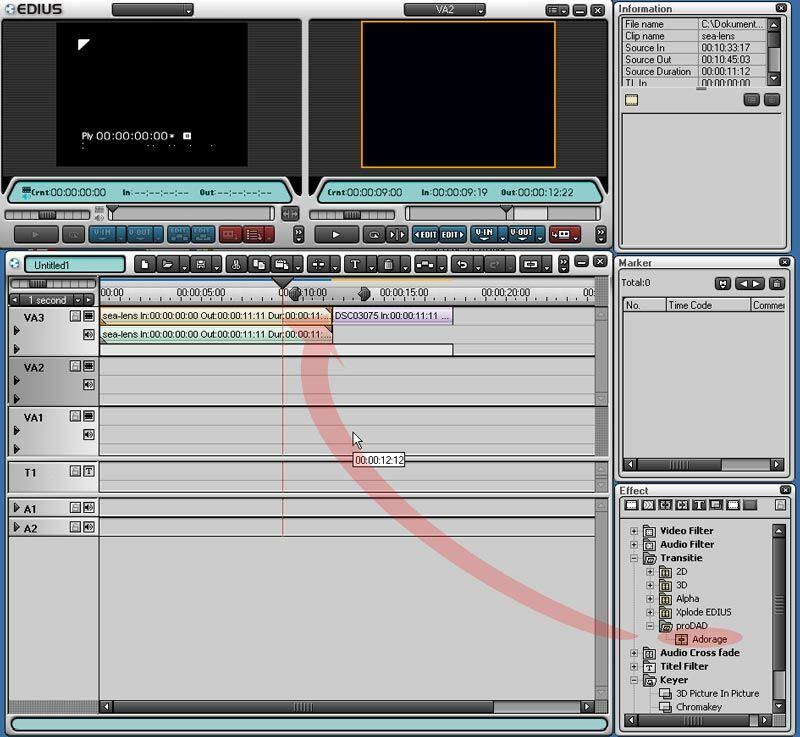Click the first effect view icon in Effect panel

click(x=632, y=505)
